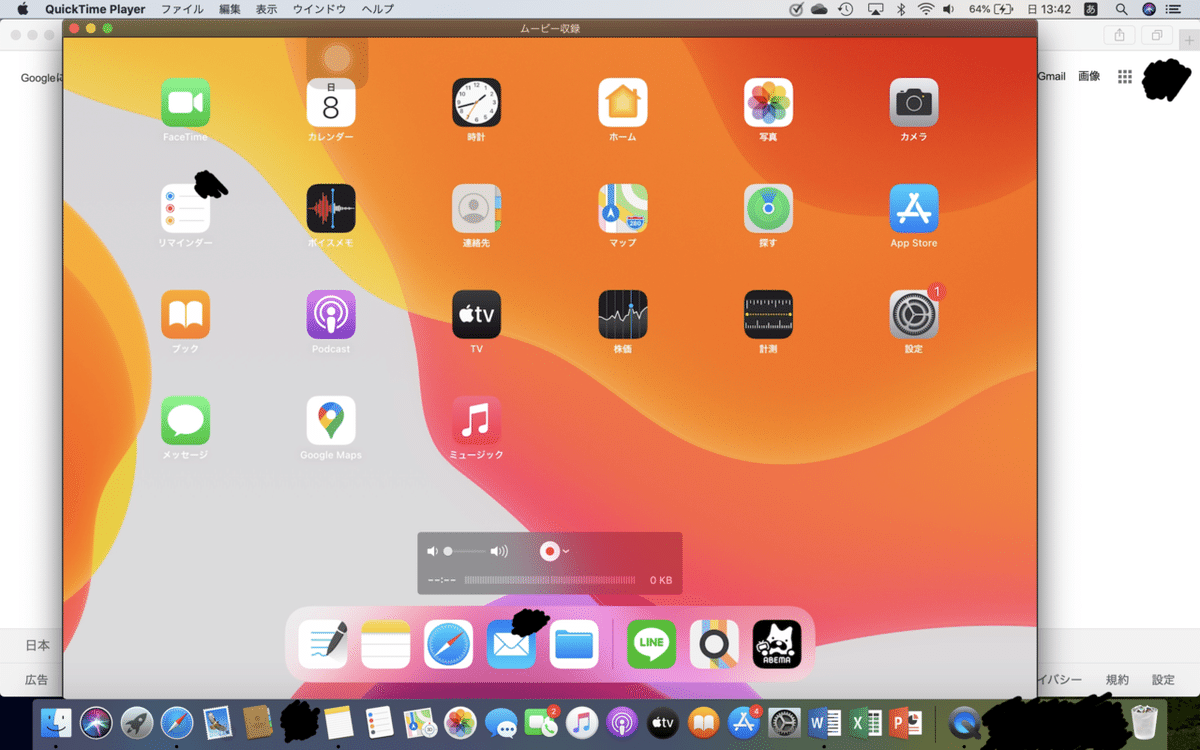Screen dimensions: 1200x750
Task: Open the Google Maps app icon
Action: [x=331, y=420]
